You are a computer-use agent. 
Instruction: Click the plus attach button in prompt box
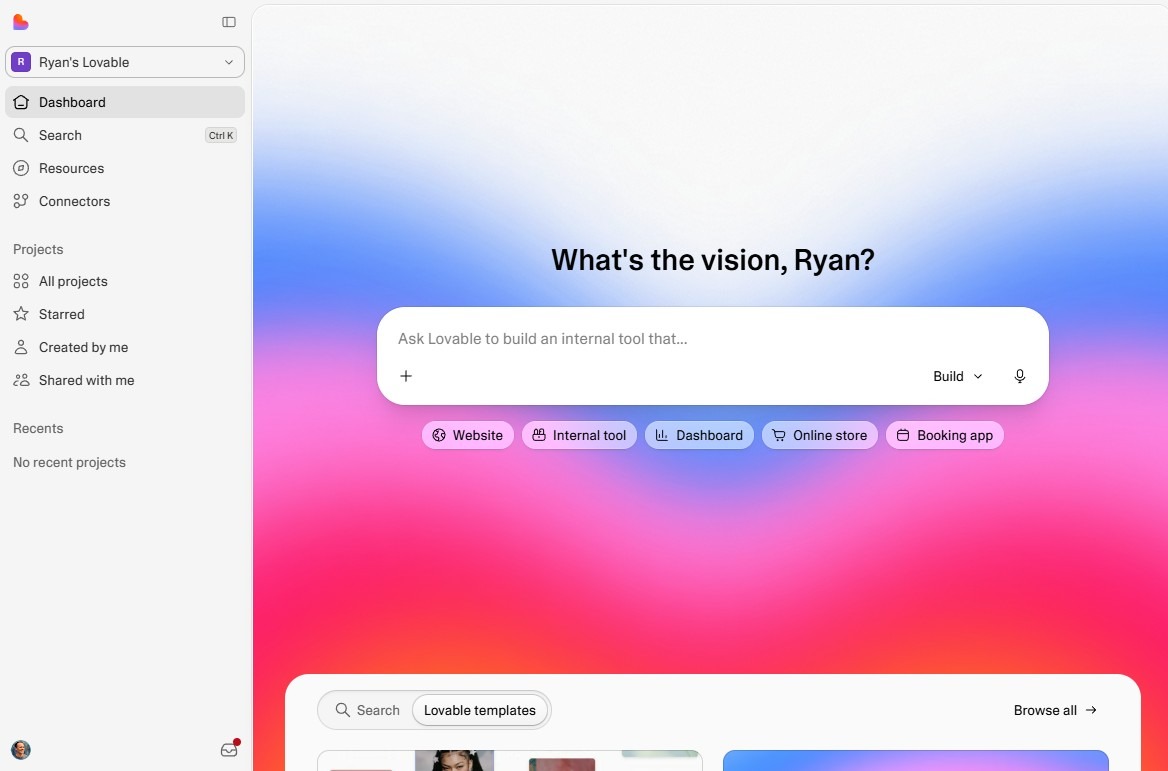click(406, 376)
